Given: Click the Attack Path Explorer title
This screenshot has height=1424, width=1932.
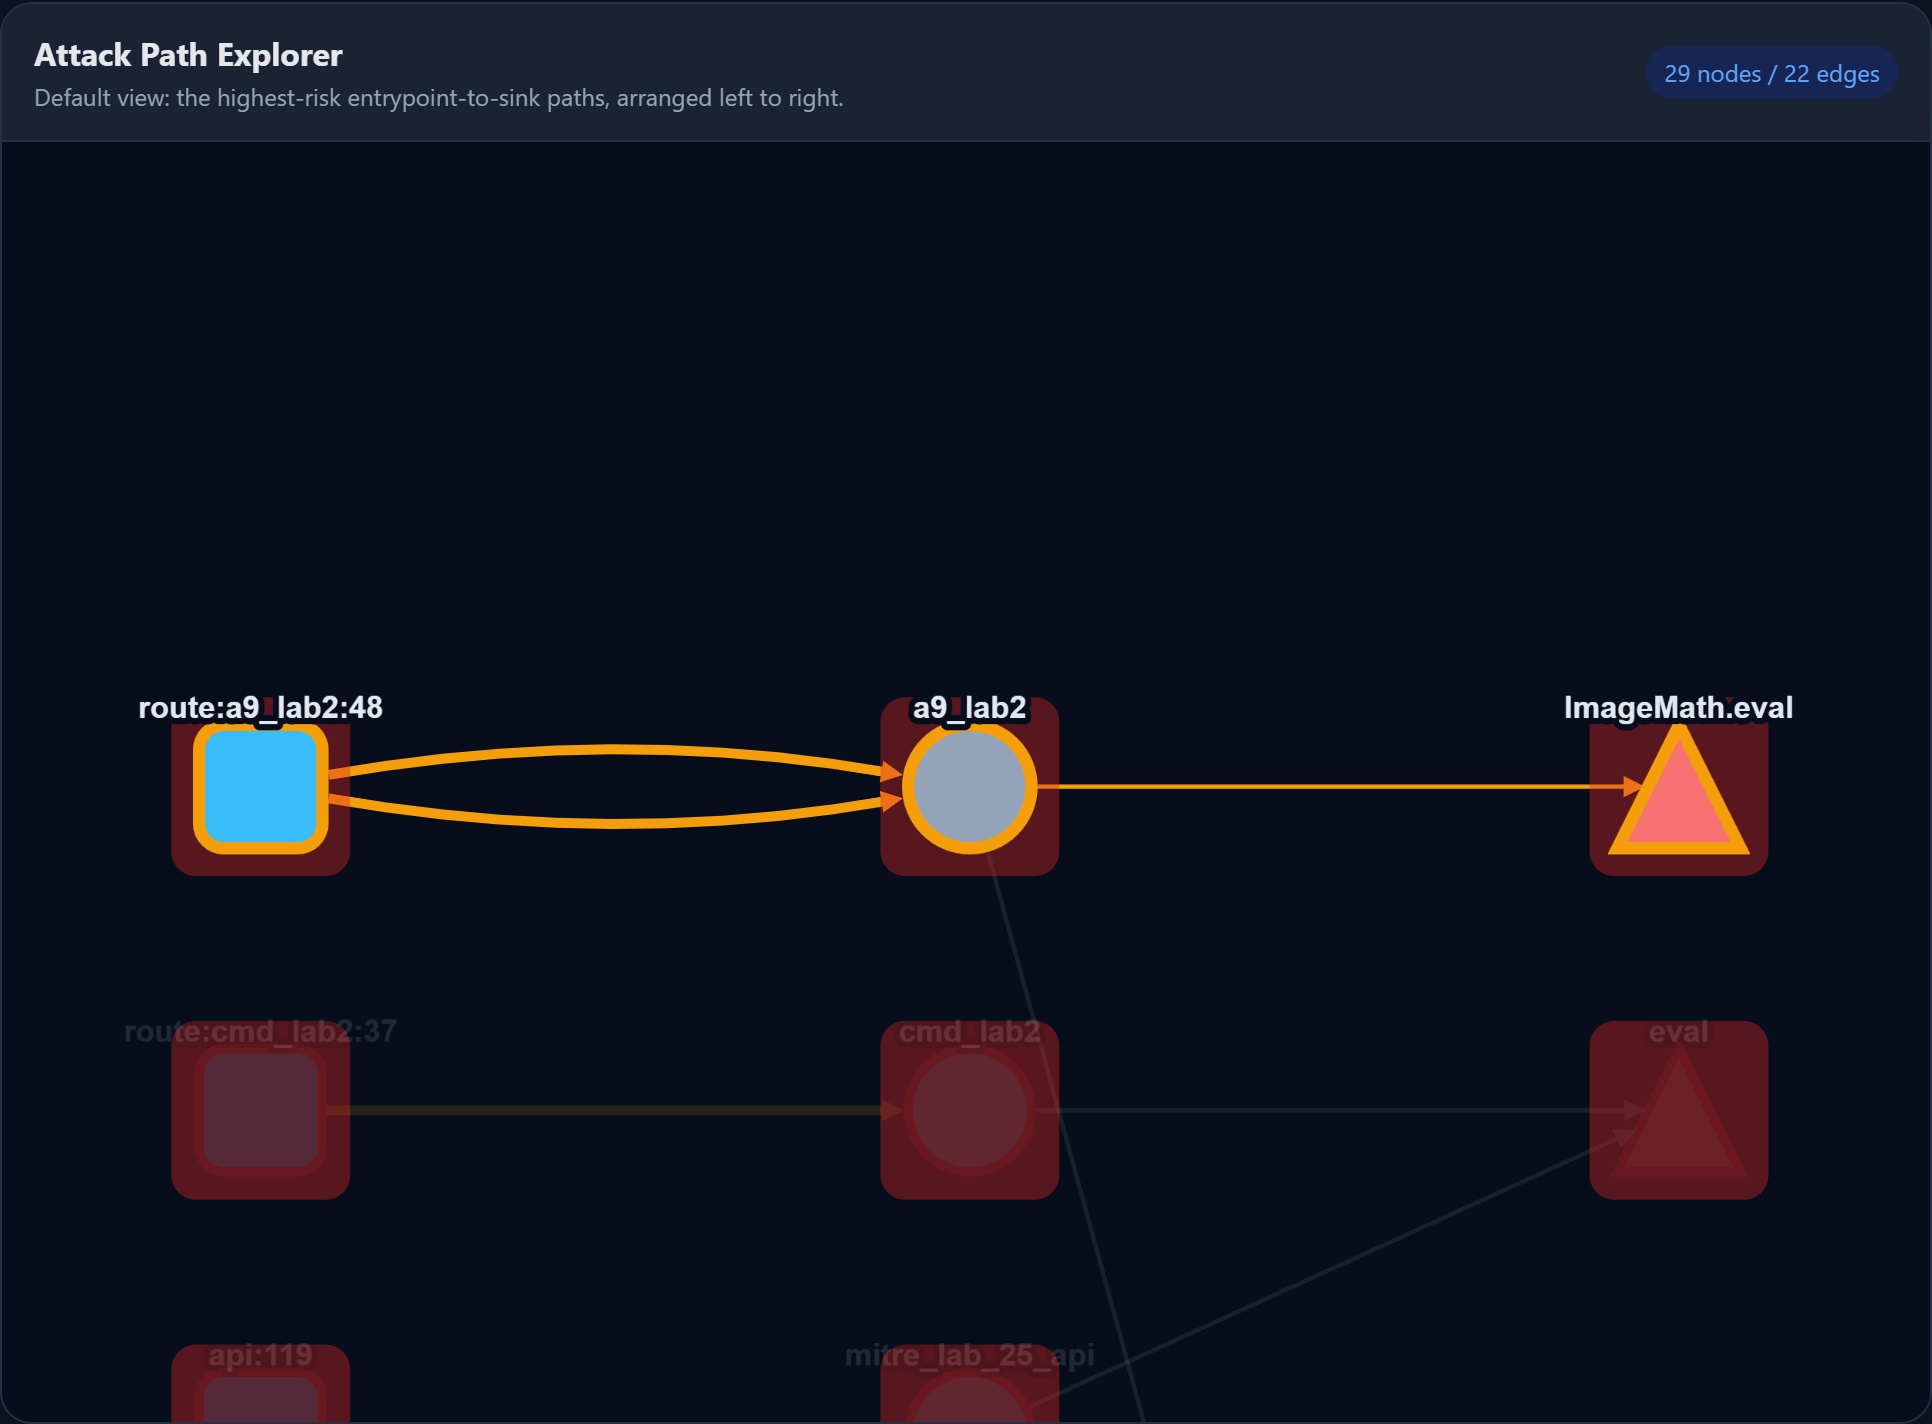Looking at the screenshot, I should coord(188,55).
